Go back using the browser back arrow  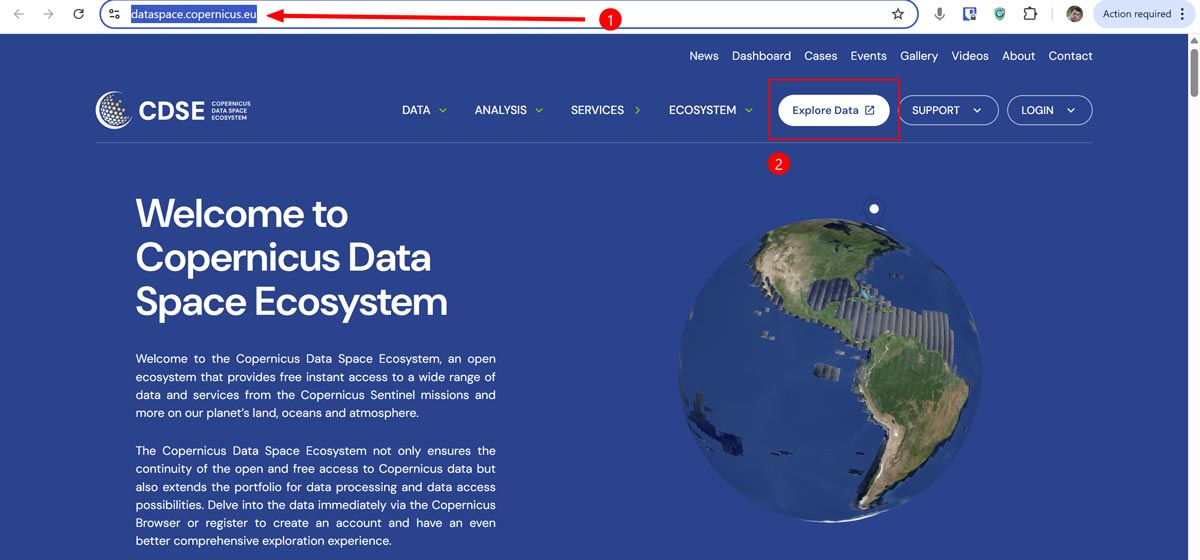point(18,14)
